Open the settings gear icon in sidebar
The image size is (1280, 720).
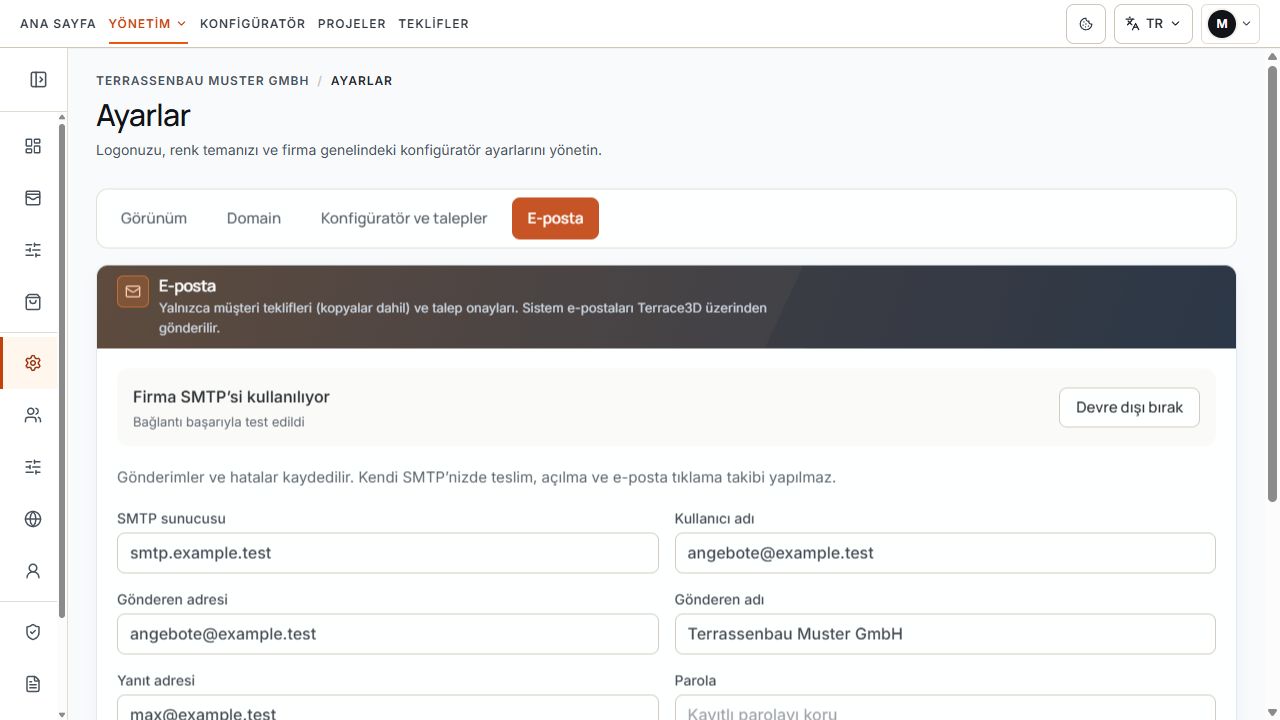click(x=33, y=363)
